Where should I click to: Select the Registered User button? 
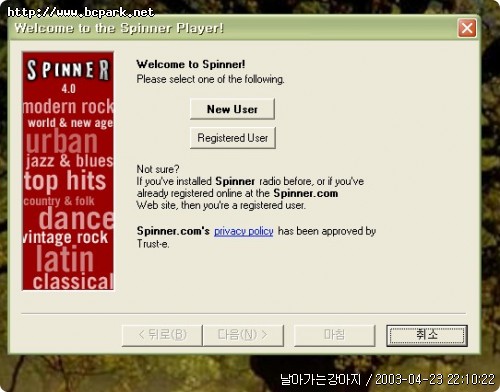232,138
